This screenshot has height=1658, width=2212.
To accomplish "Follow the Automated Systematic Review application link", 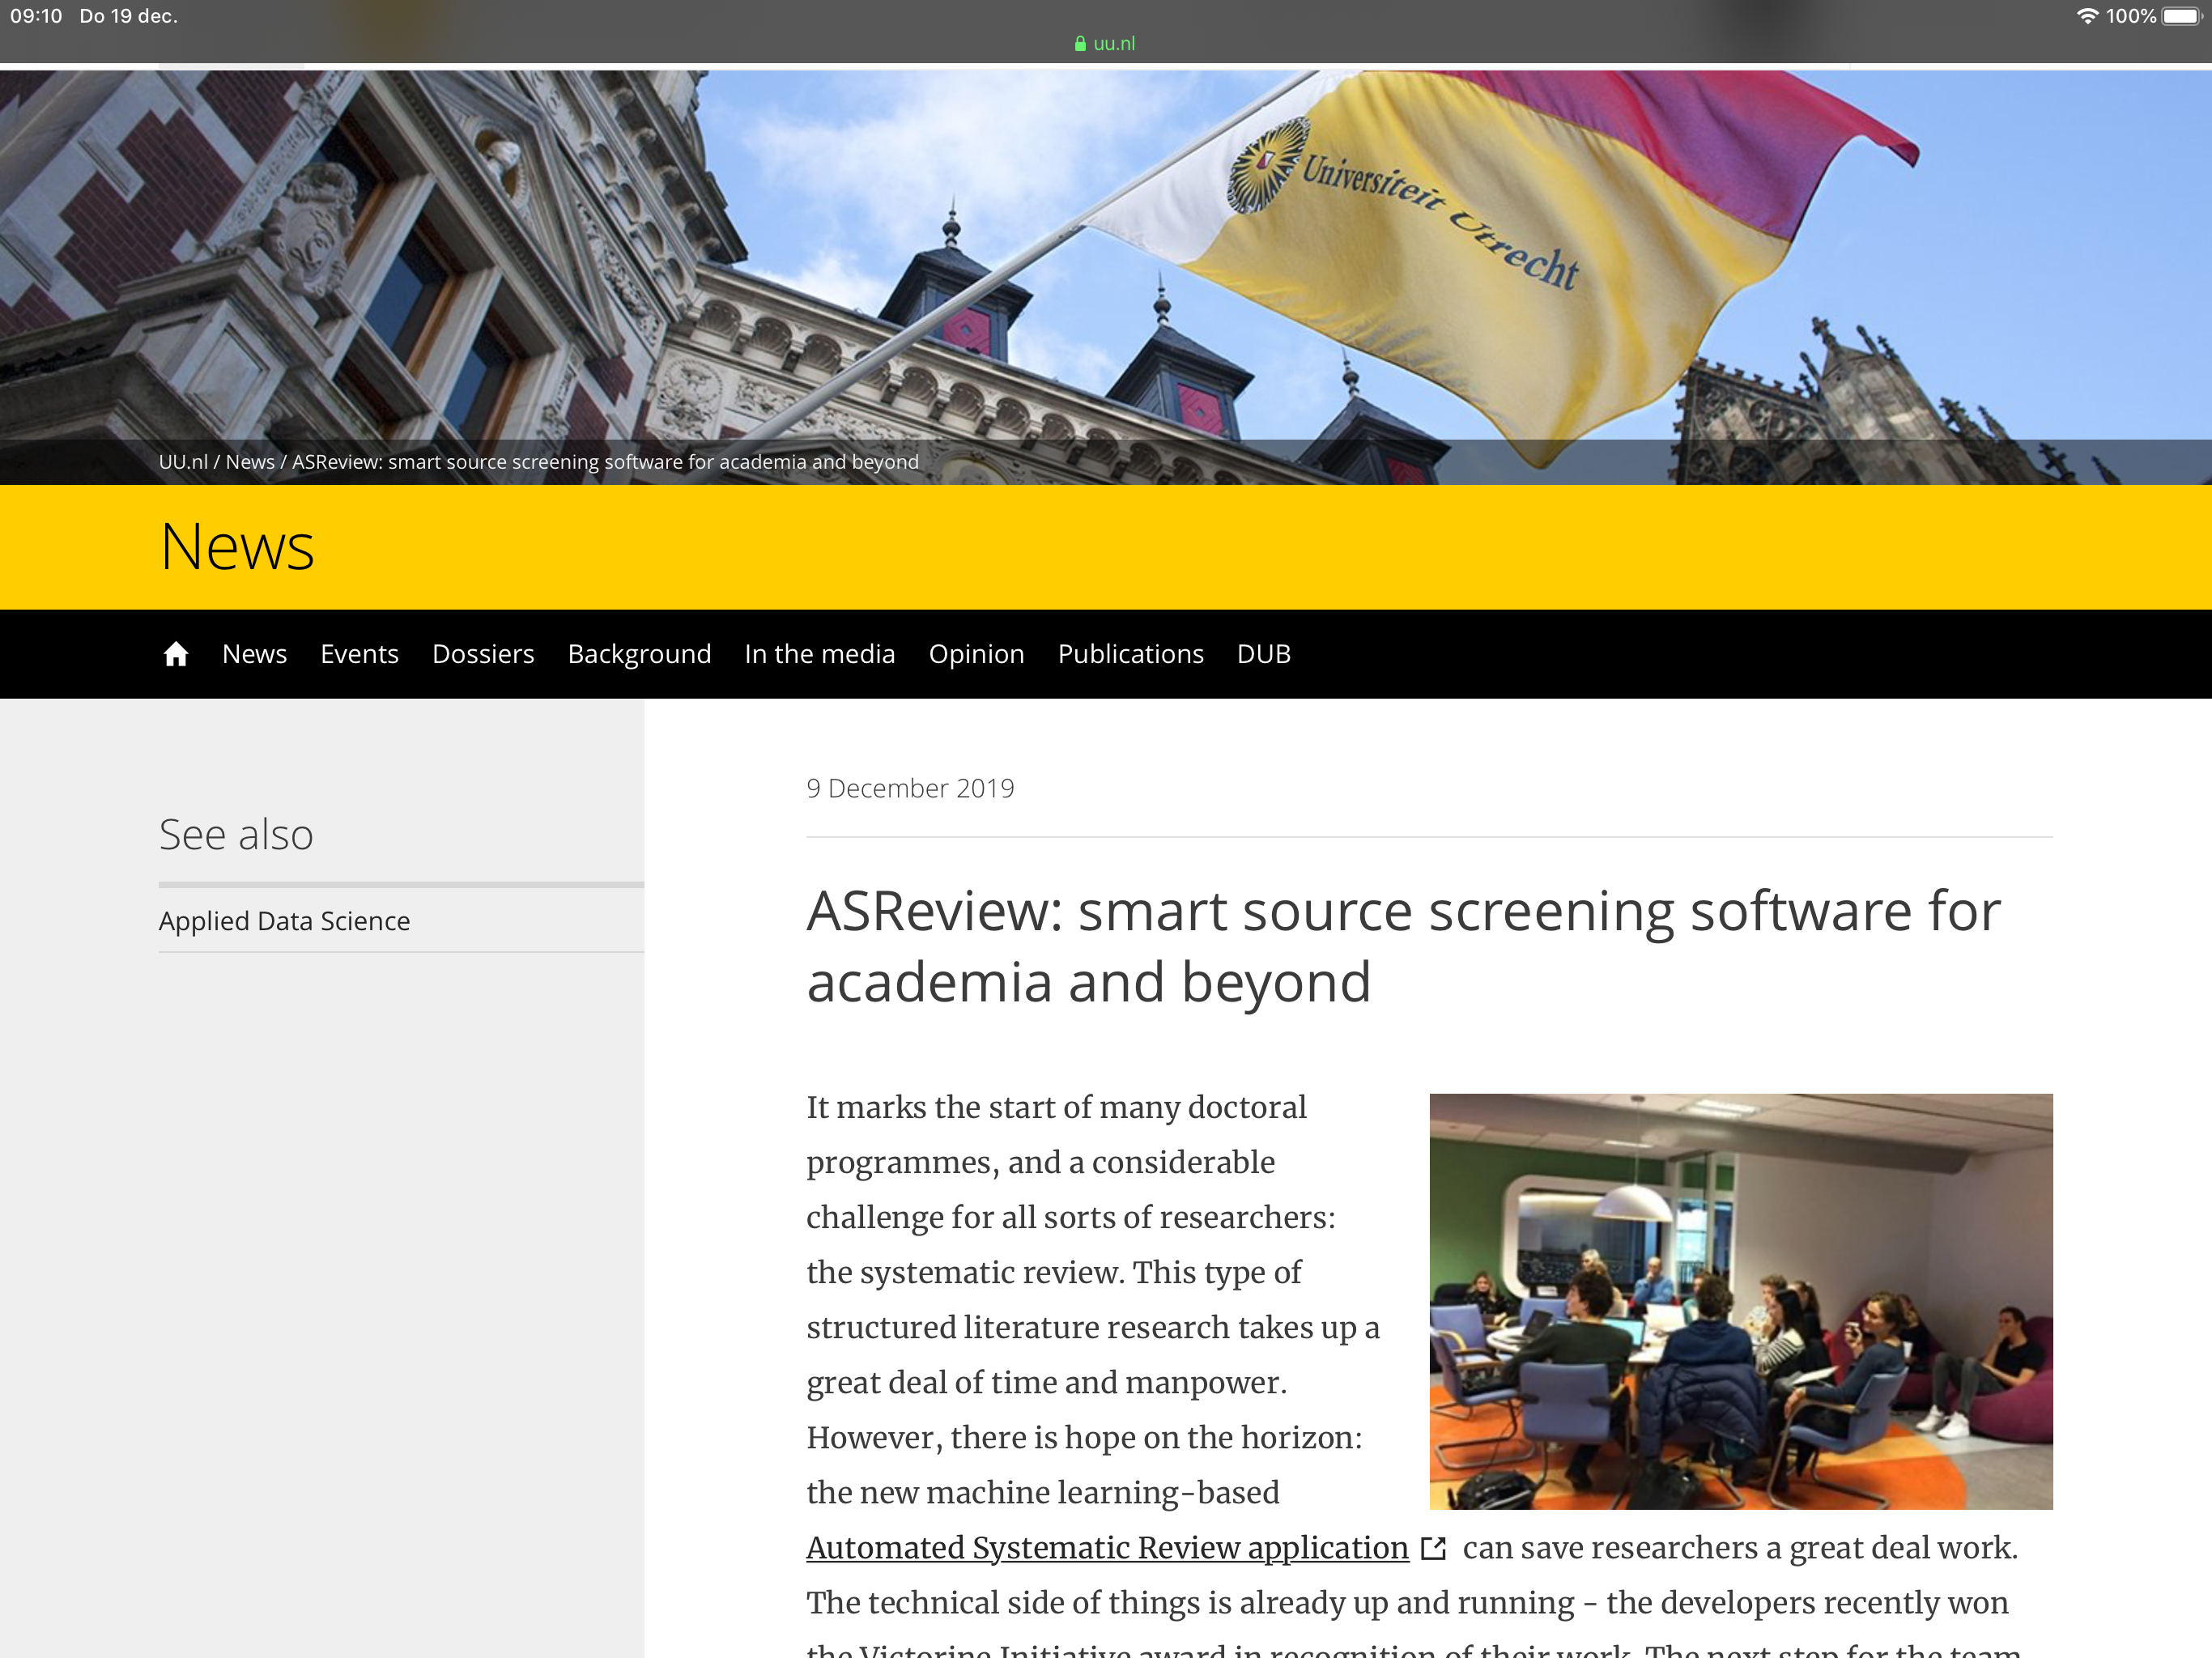I will pyautogui.click(x=1107, y=1548).
